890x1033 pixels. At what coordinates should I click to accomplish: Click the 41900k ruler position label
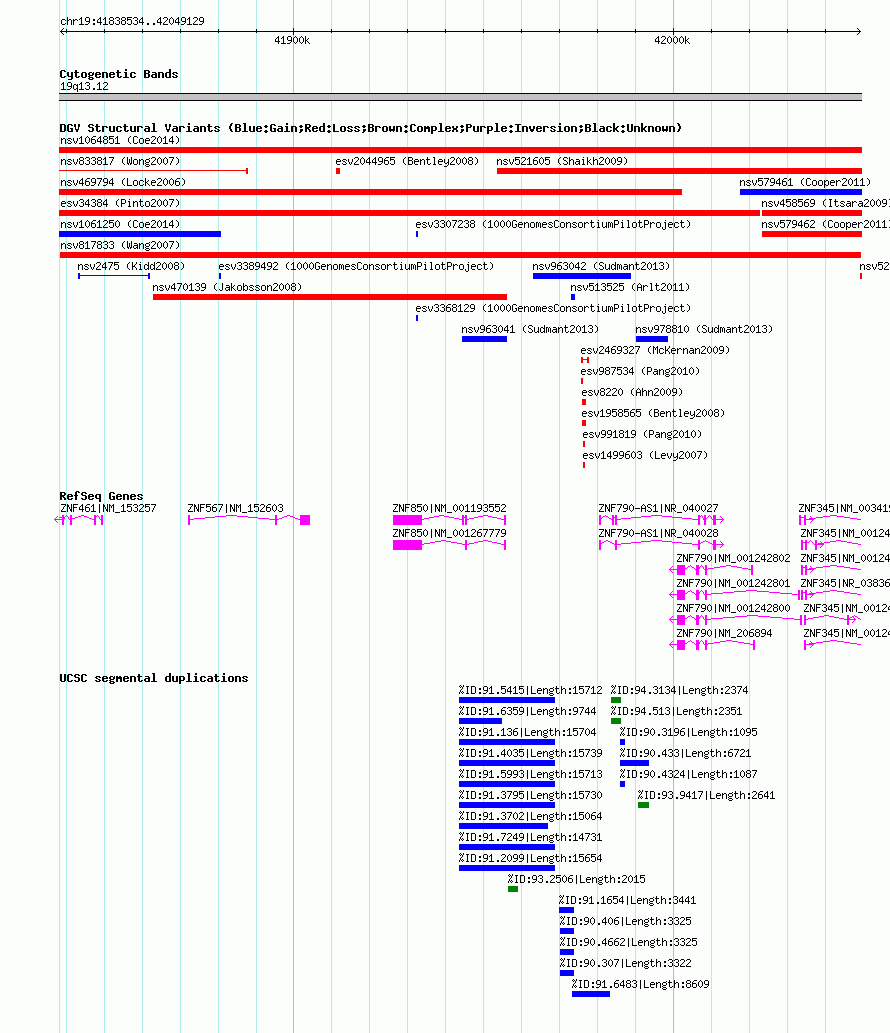292,41
